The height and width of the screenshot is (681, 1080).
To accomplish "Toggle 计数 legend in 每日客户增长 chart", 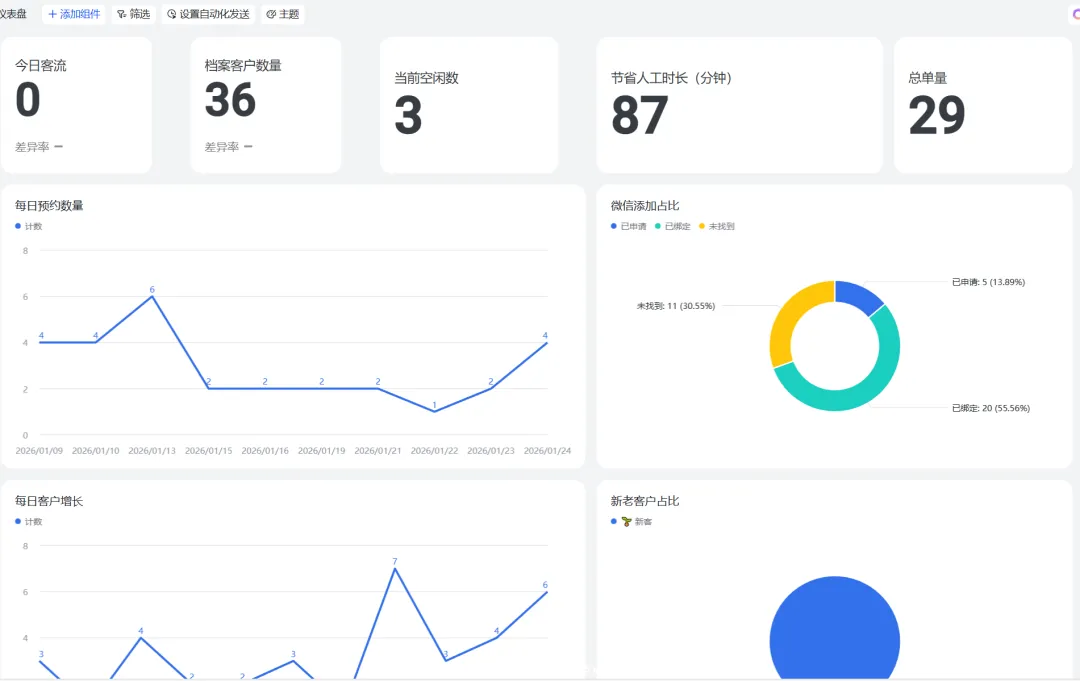I will tap(29, 521).
